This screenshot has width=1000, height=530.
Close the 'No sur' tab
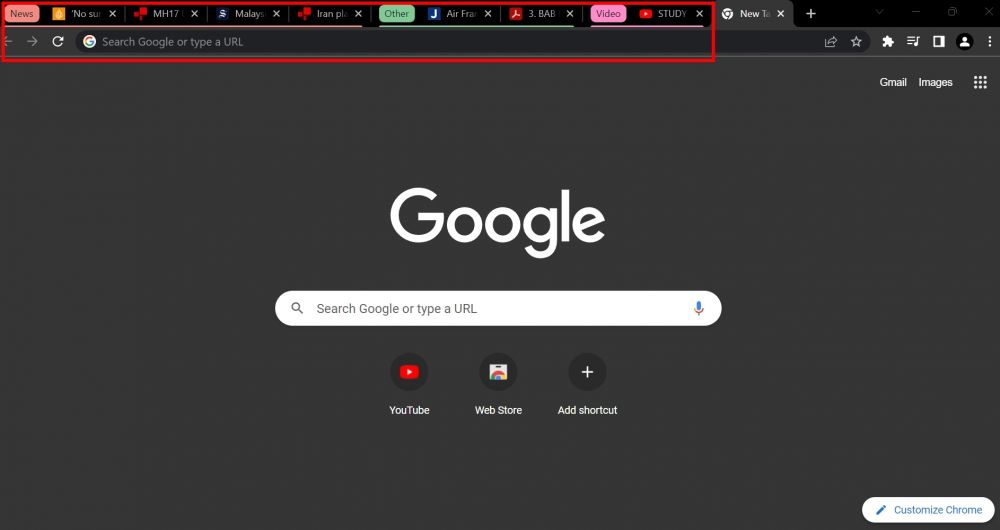112,13
